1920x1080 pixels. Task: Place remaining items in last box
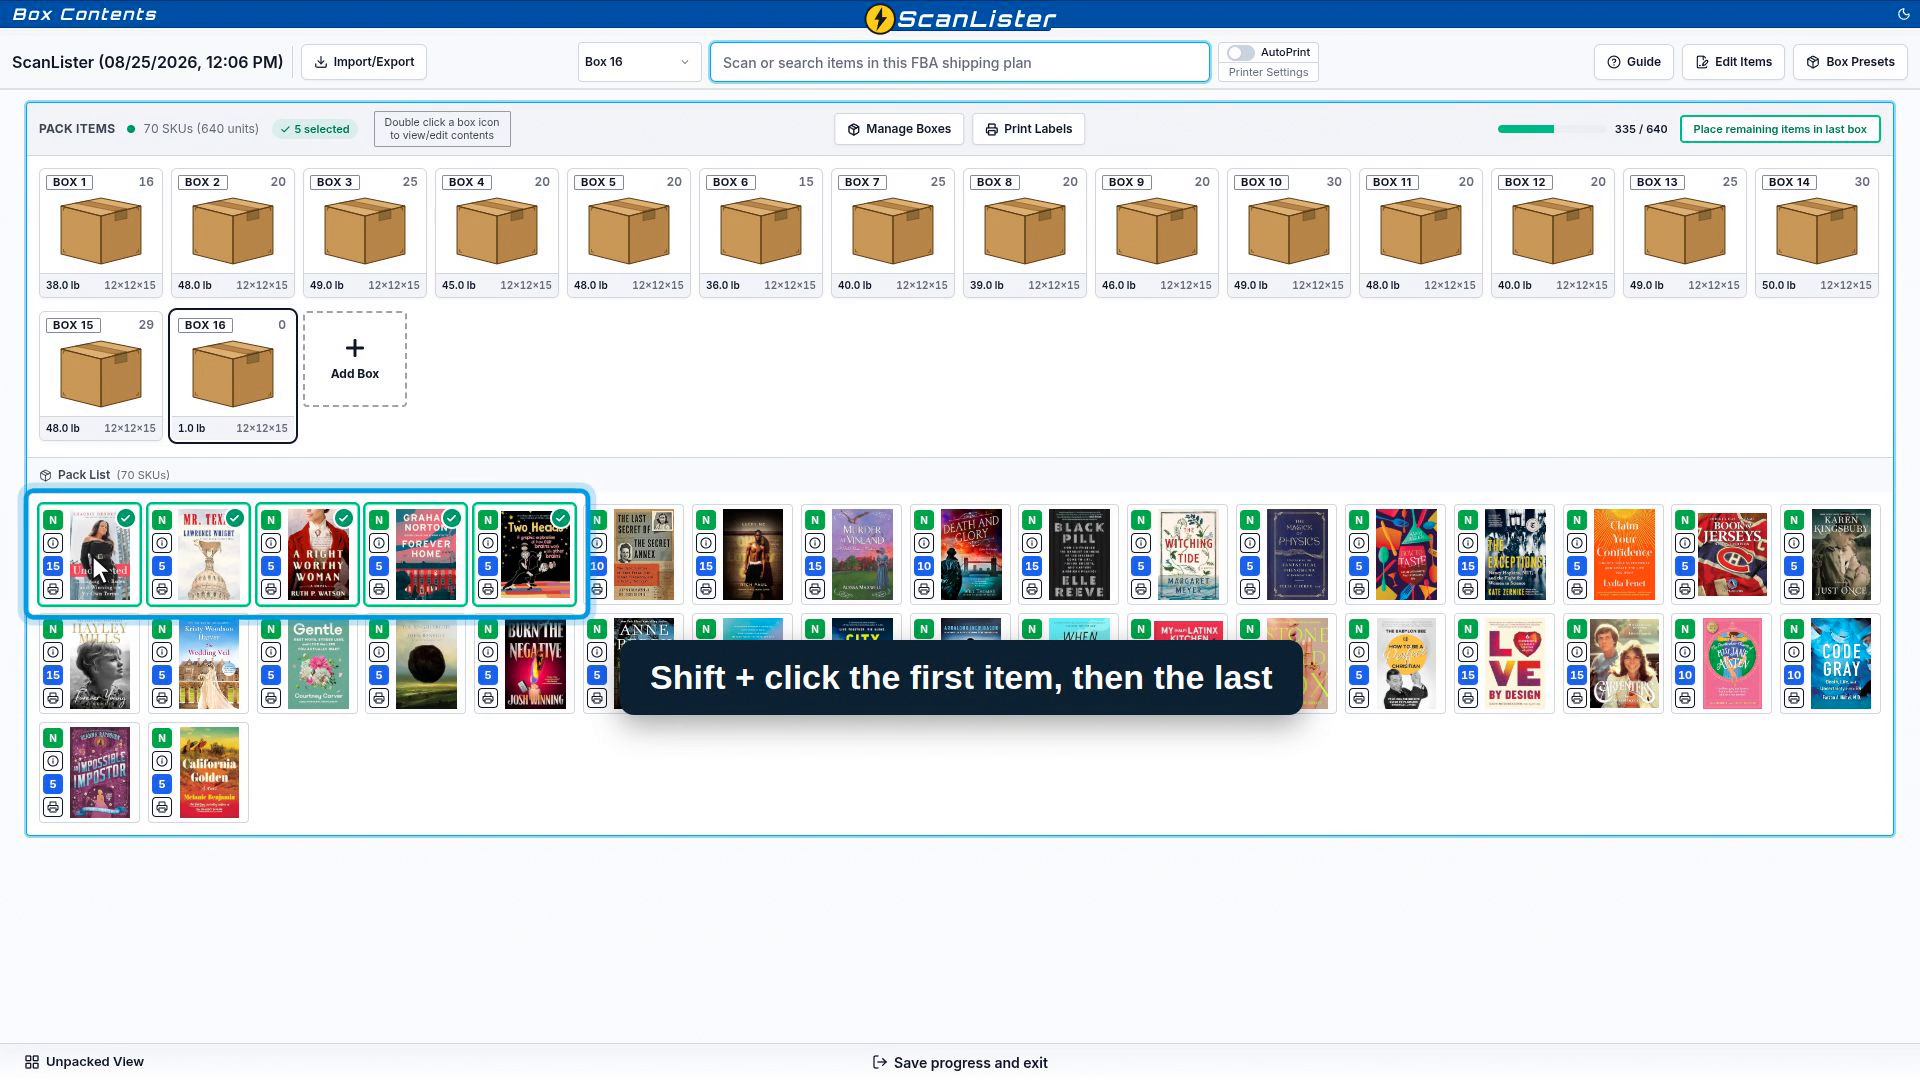pyautogui.click(x=1780, y=129)
